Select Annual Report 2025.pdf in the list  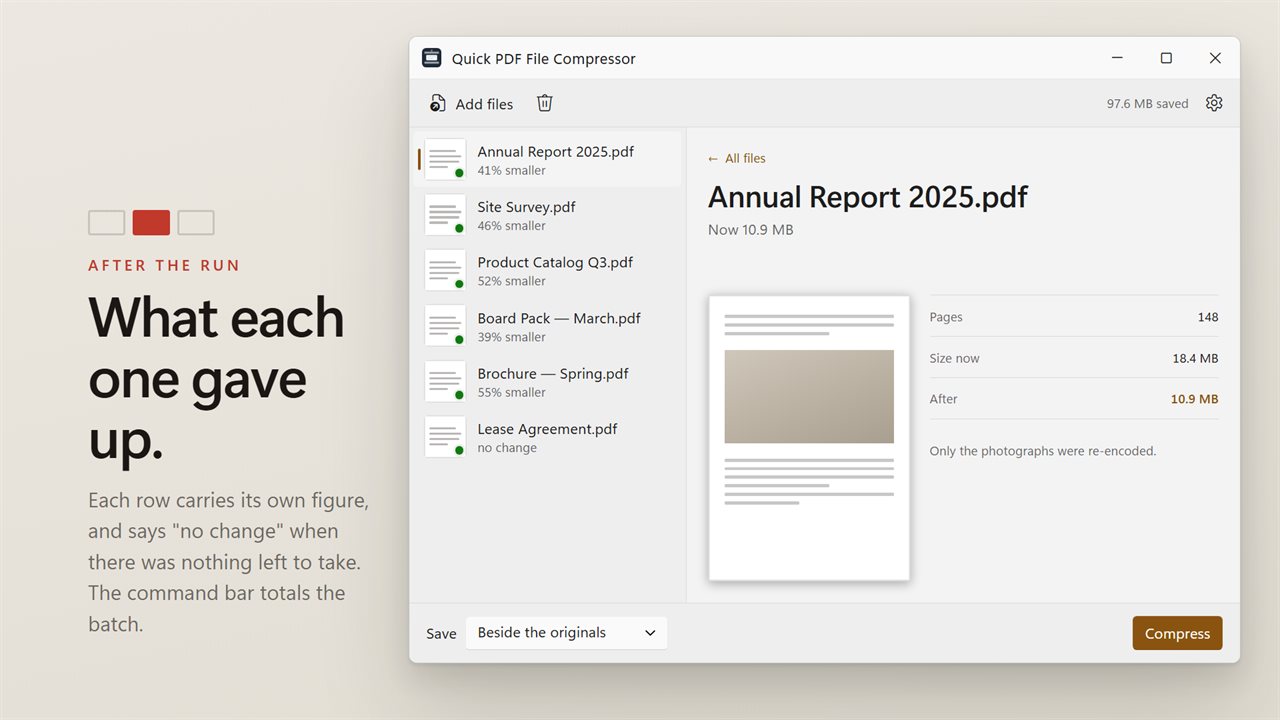click(548, 160)
